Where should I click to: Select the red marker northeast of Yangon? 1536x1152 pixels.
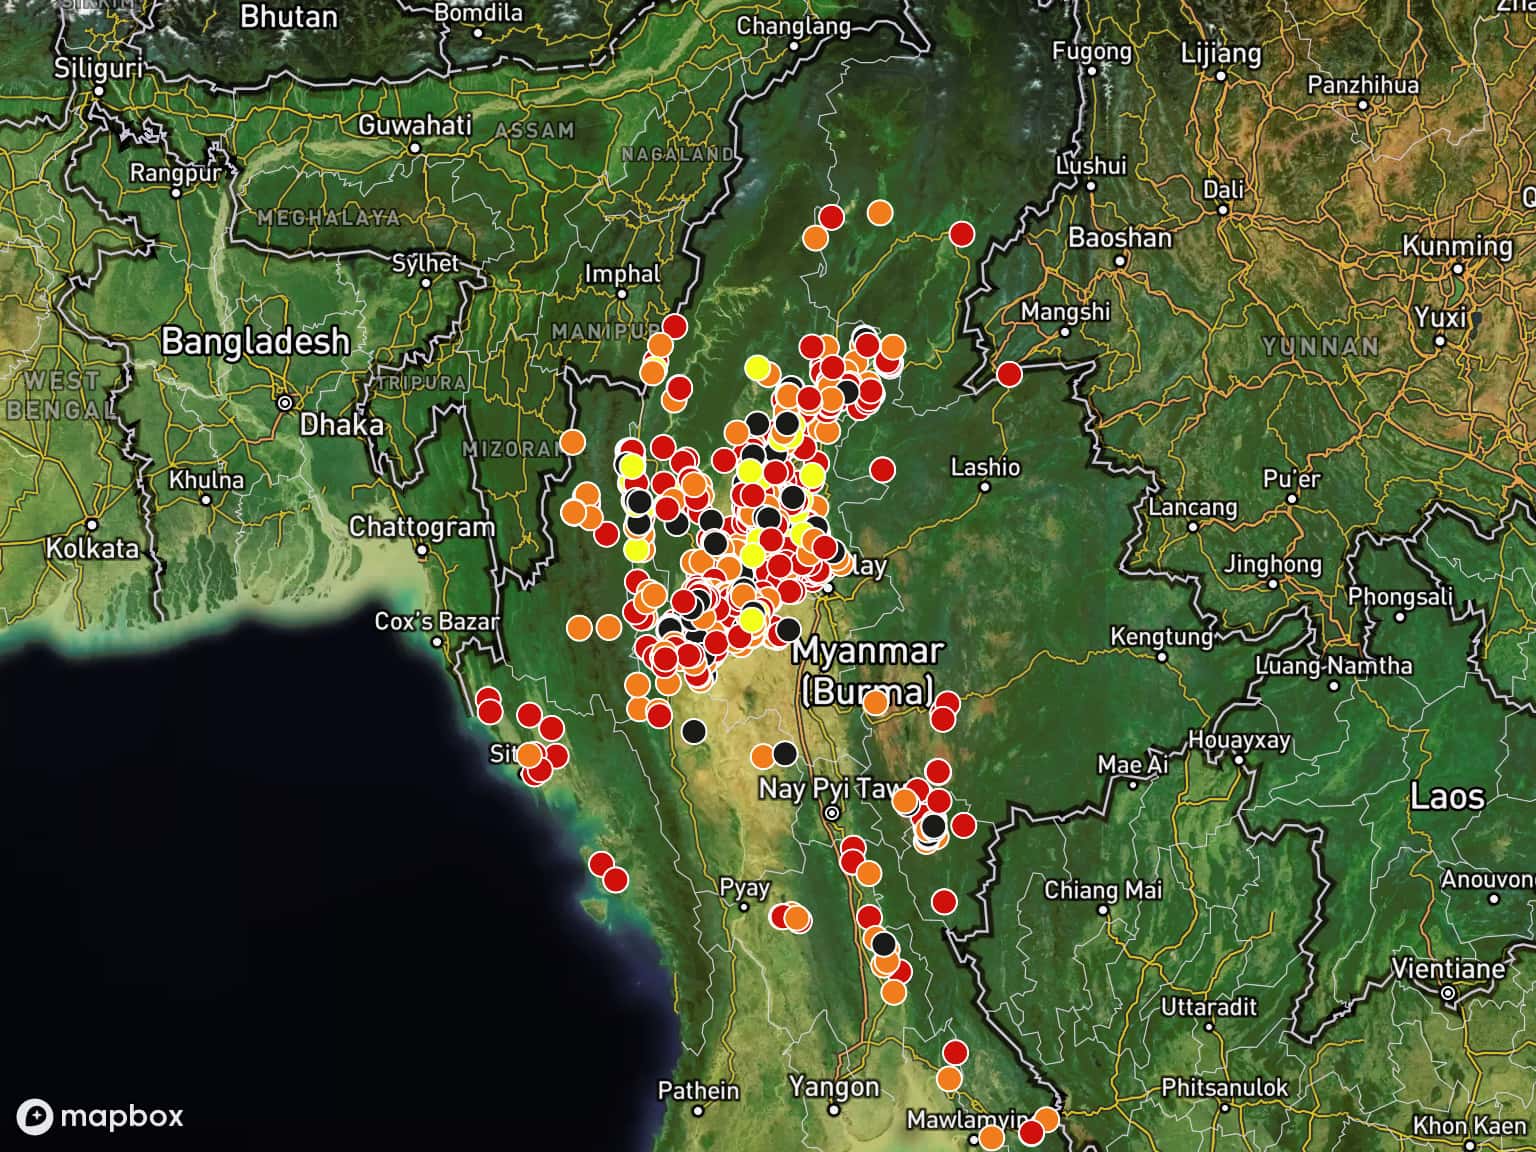955,1052
